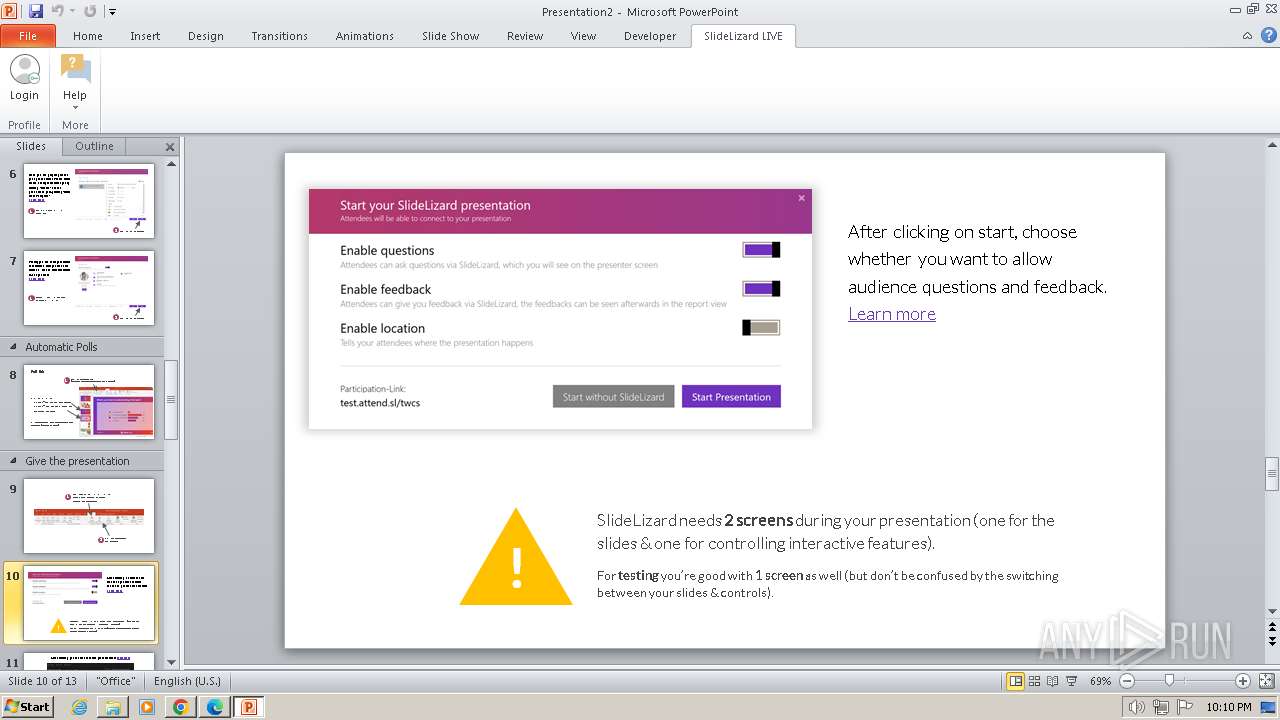Click the zoom in plus button
Screen dimensions: 1280x720
[1243, 681]
